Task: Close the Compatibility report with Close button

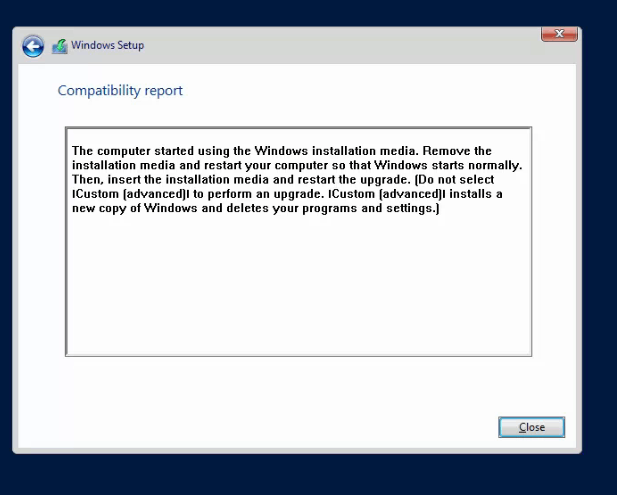Action: click(531, 427)
